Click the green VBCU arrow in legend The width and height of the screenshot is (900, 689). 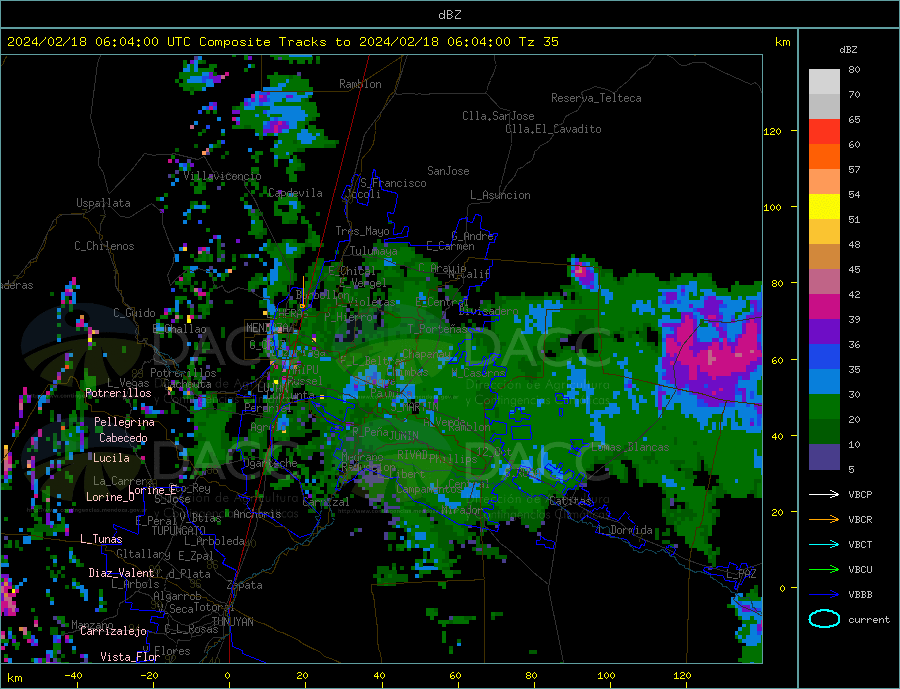pos(824,570)
